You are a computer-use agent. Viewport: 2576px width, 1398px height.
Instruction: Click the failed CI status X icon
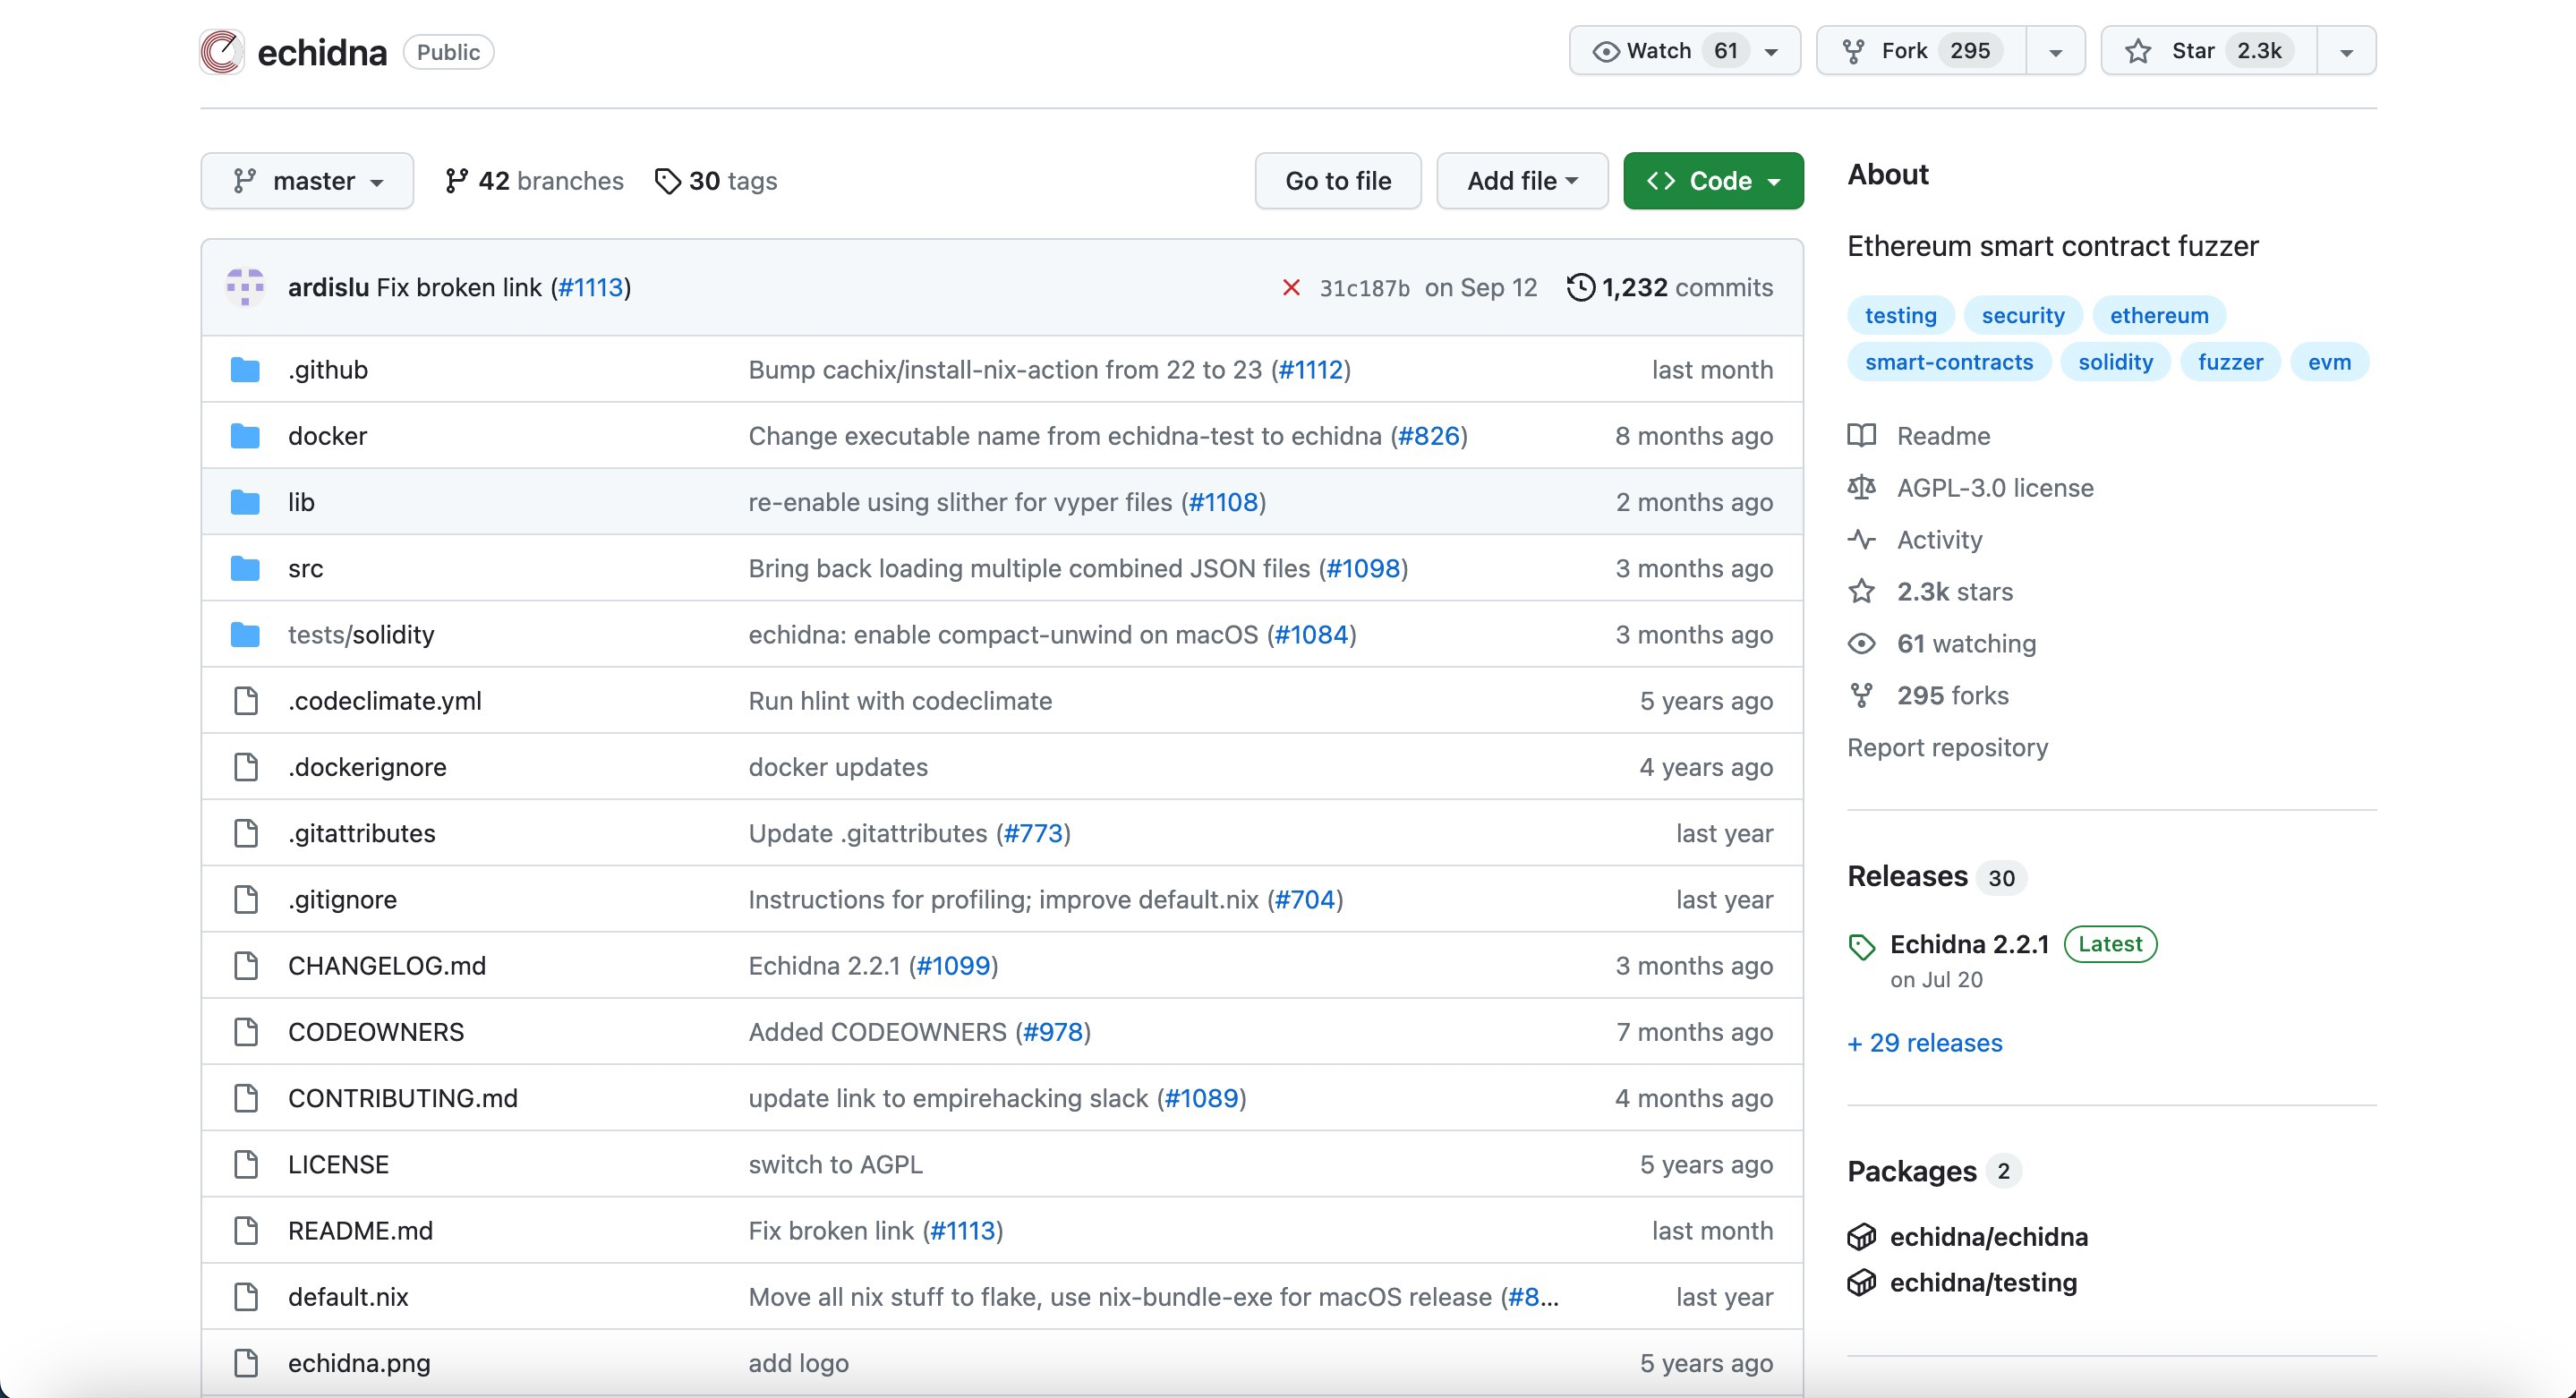pyautogui.click(x=1291, y=288)
